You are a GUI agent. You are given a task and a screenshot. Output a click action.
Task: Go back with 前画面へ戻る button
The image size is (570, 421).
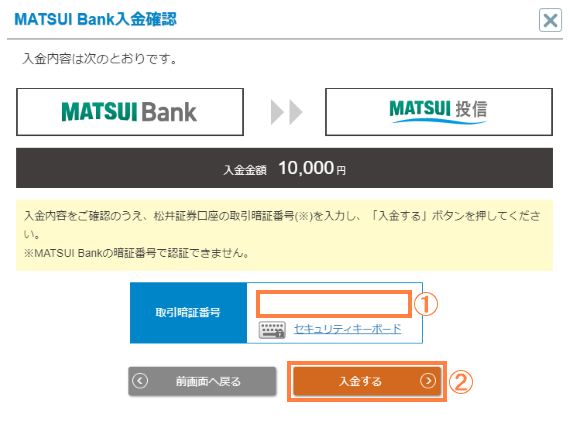(x=202, y=381)
